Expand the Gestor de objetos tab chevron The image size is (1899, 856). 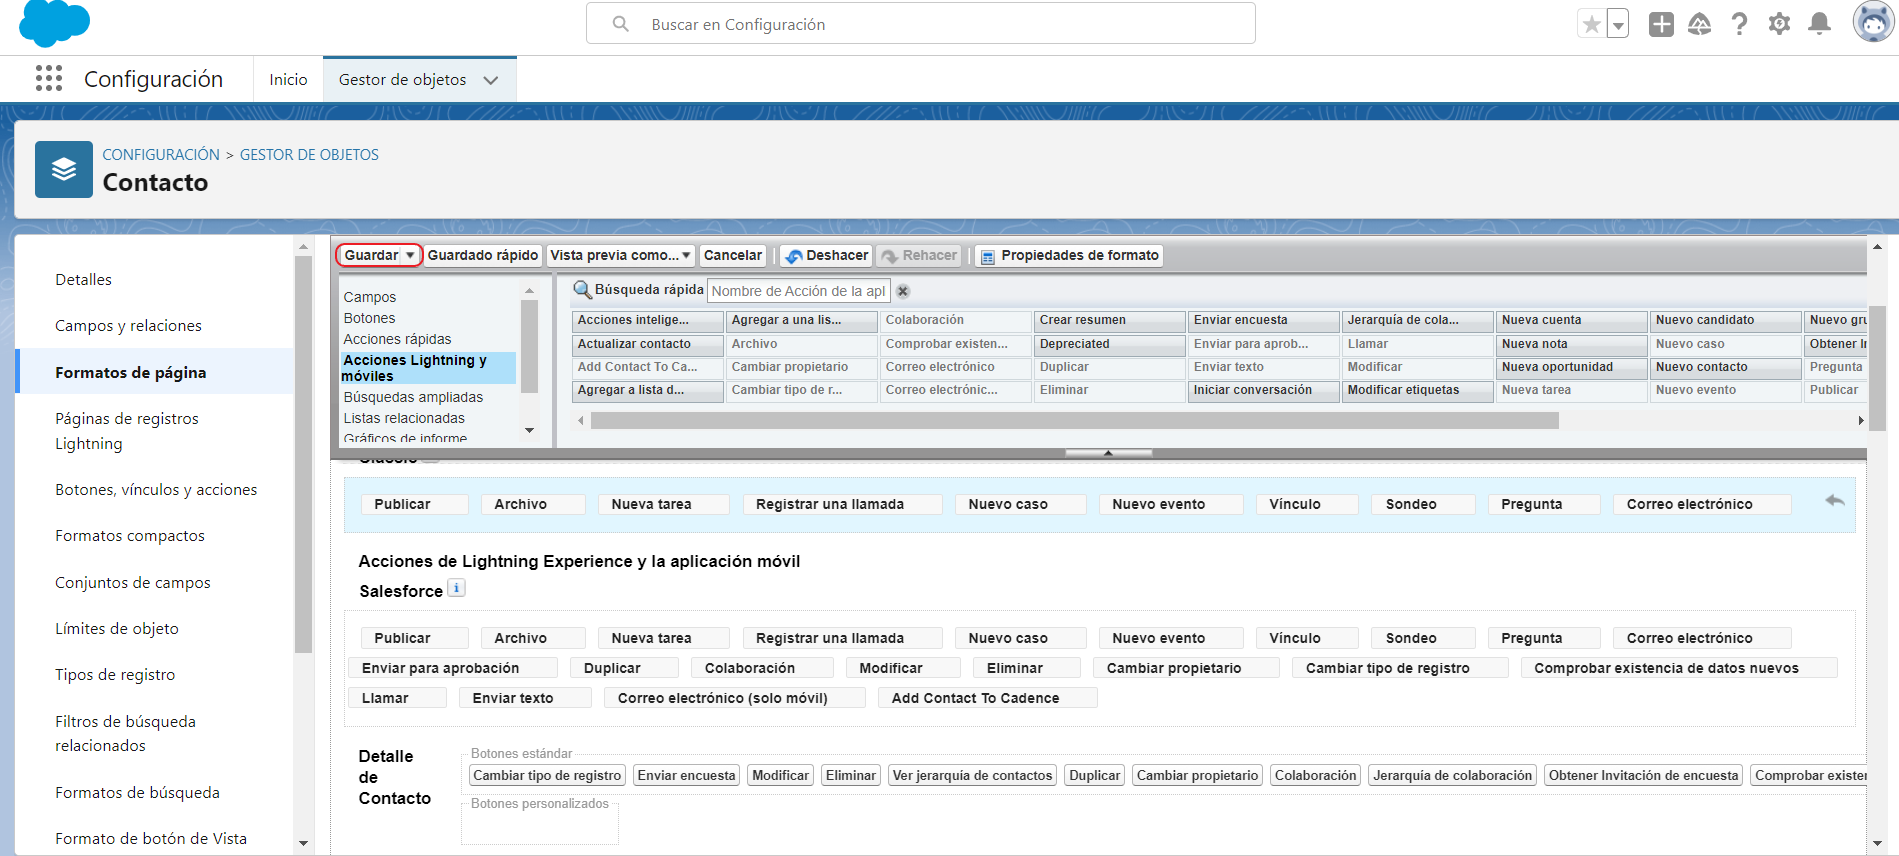pos(491,80)
